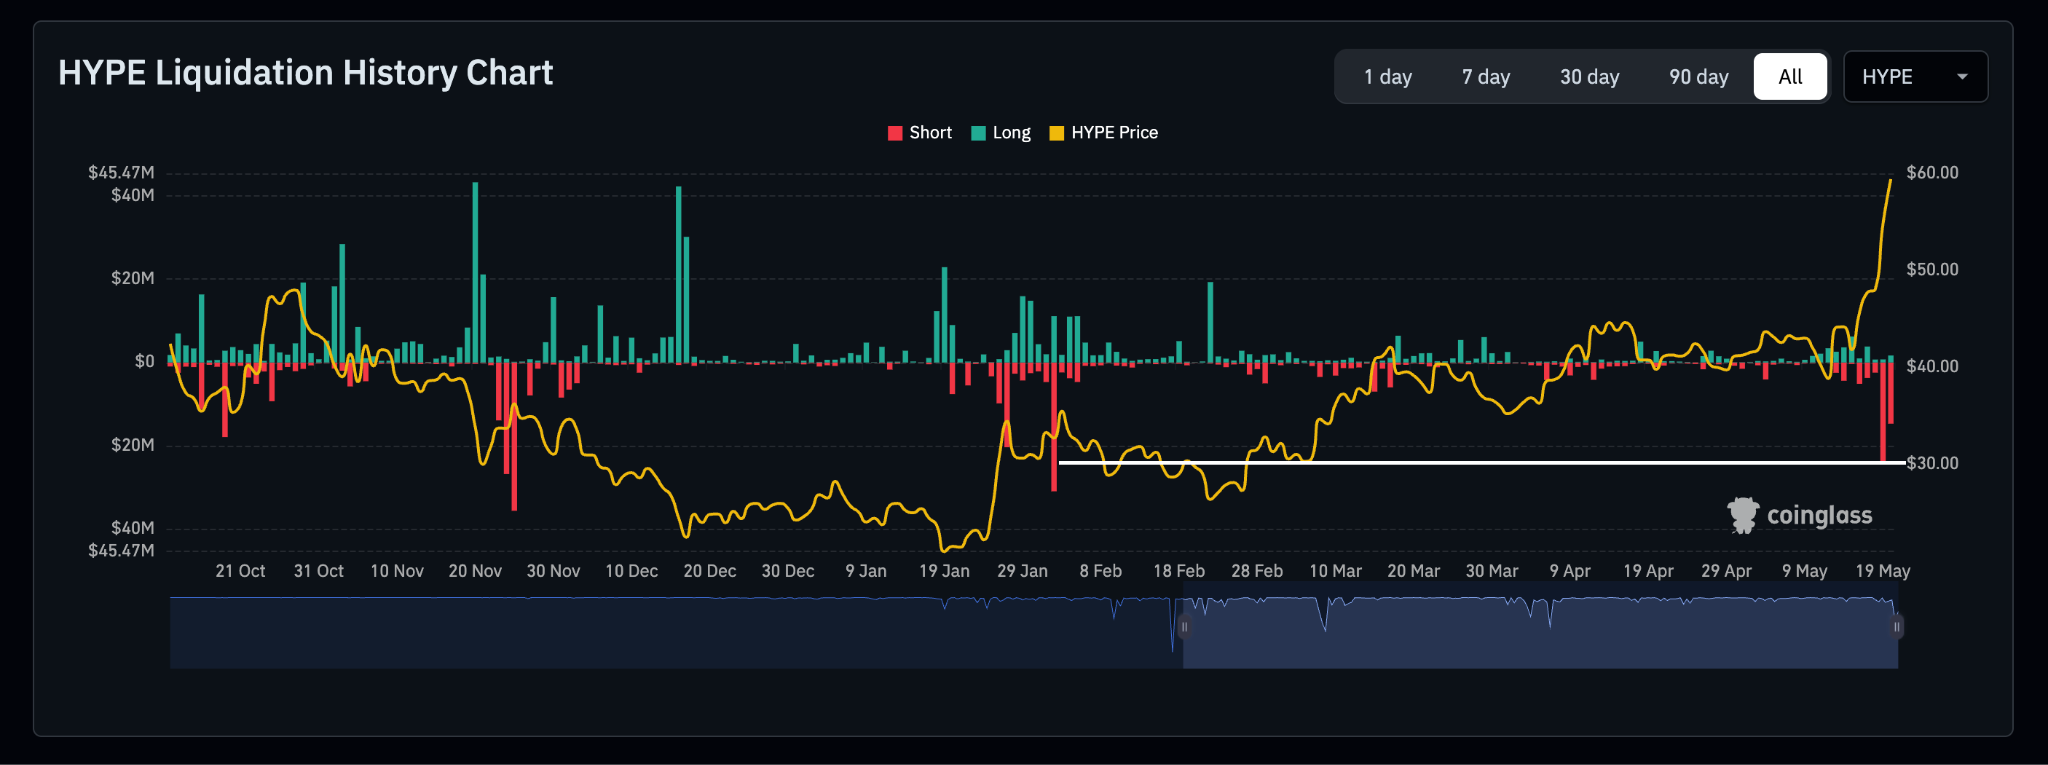Image resolution: width=2048 pixels, height=765 pixels.
Task: Click the $50.00 price axis label
Action: 1933,270
